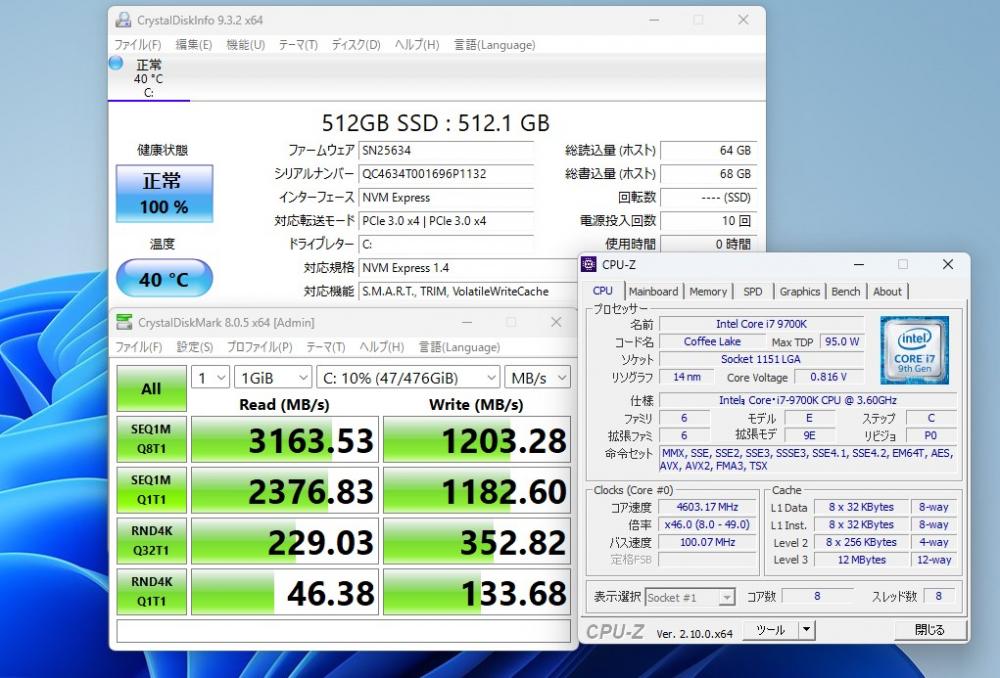The image size is (1000, 678).
Task: Click the 40 °C temperature indicator button
Action: [x=164, y=279]
